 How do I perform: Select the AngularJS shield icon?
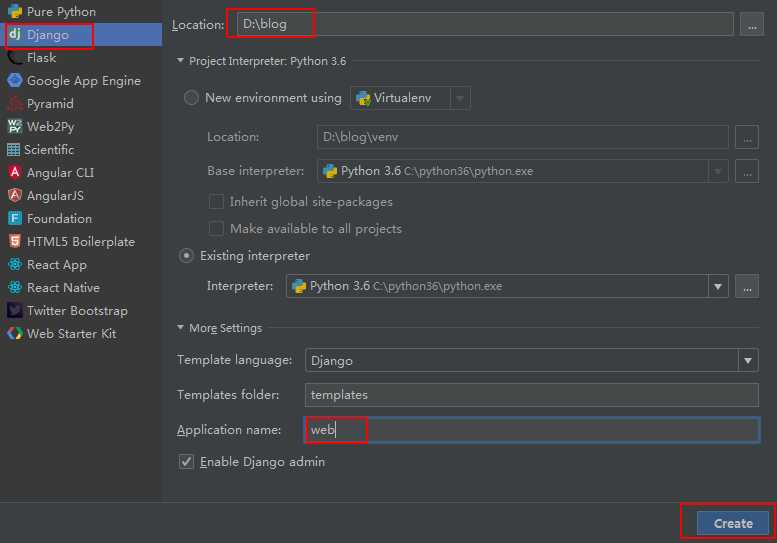point(15,195)
